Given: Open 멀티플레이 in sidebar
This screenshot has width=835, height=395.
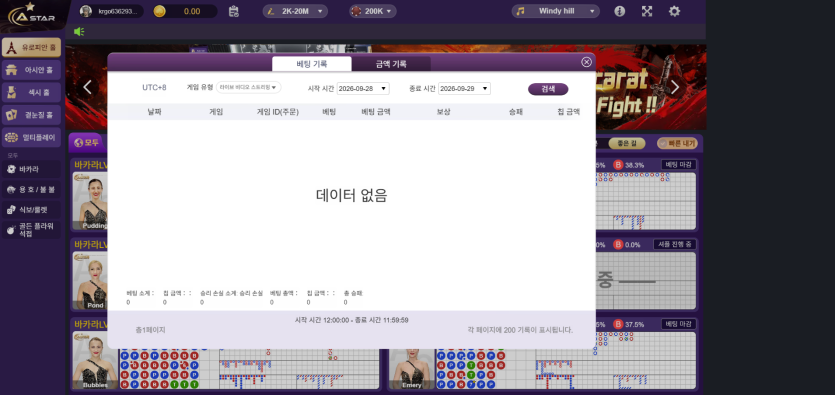Looking at the screenshot, I should pyautogui.click(x=31, y=137).
